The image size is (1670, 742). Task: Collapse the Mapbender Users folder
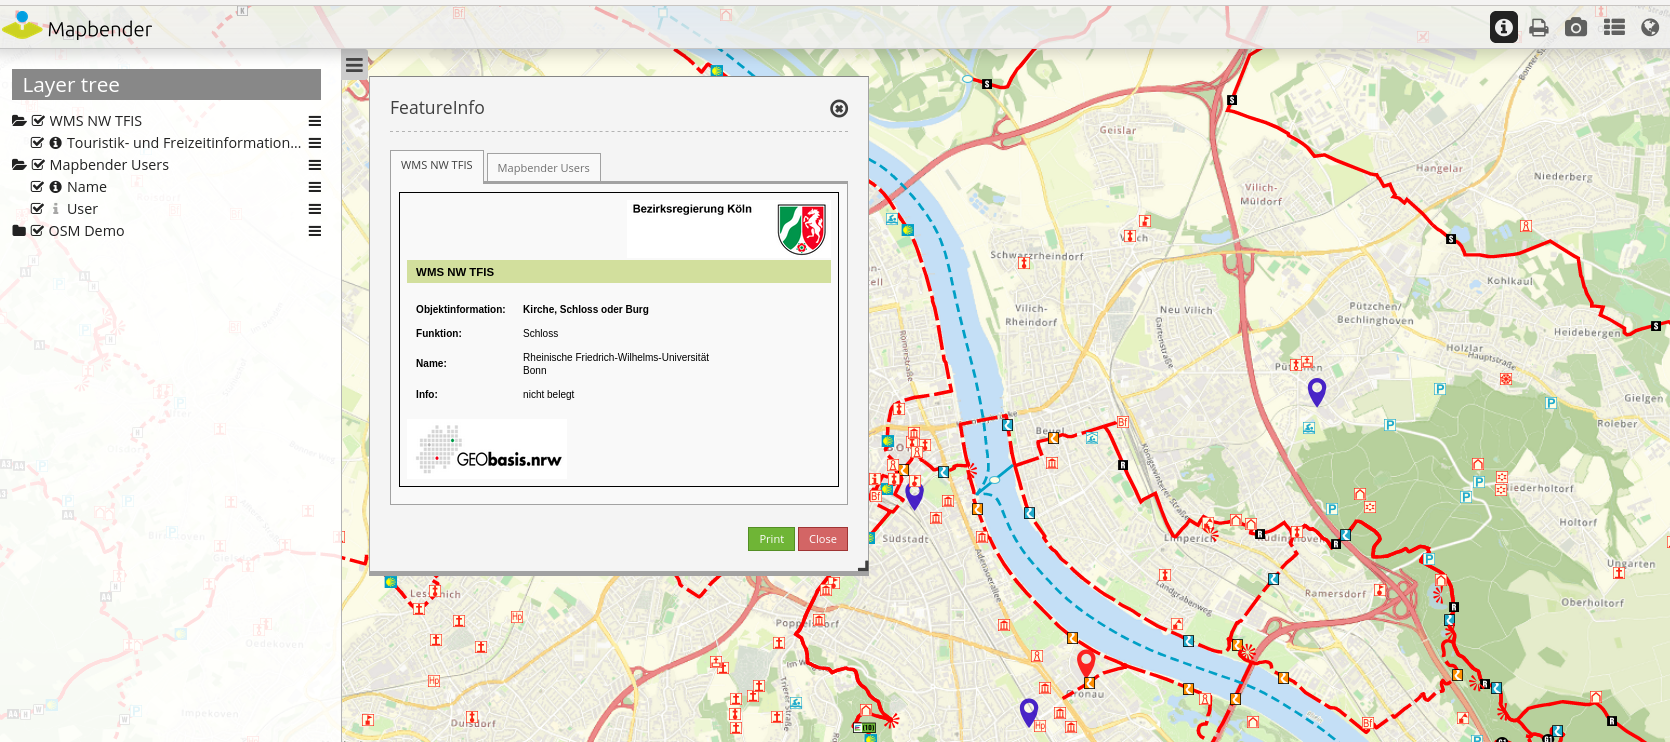point(19,165)
